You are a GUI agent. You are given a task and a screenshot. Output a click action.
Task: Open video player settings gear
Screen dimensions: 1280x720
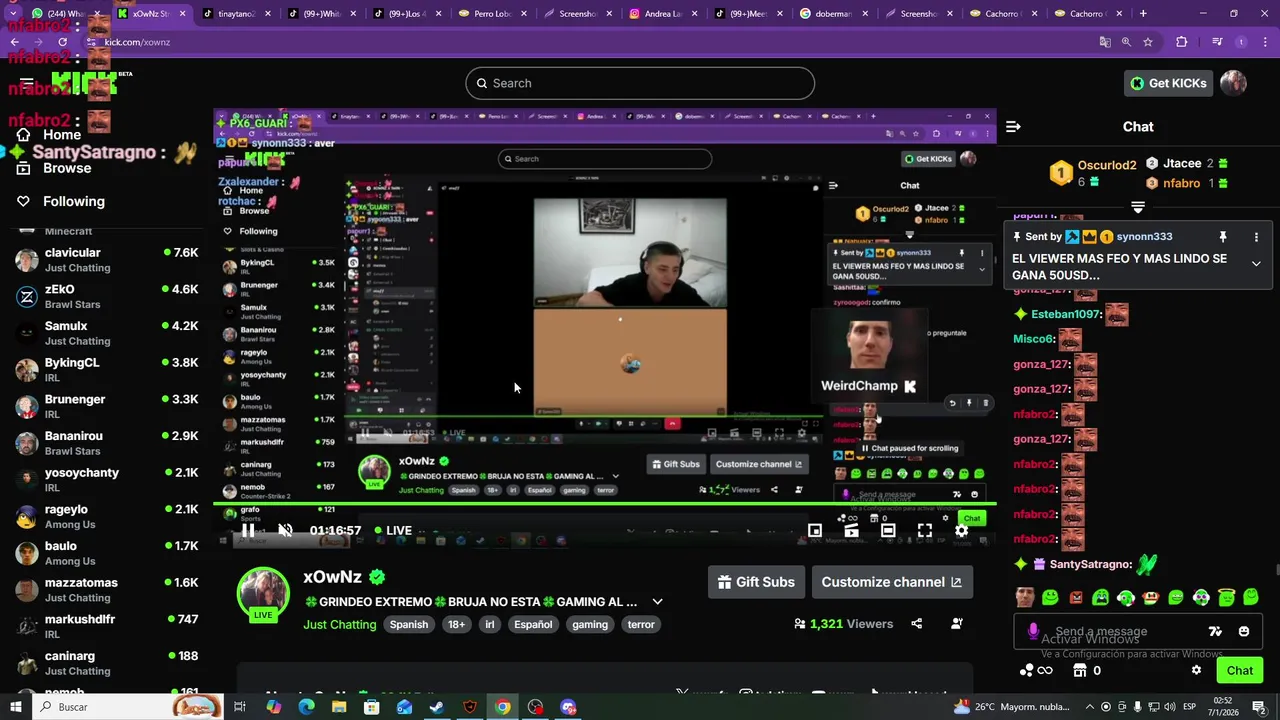[x=961, y=531]
